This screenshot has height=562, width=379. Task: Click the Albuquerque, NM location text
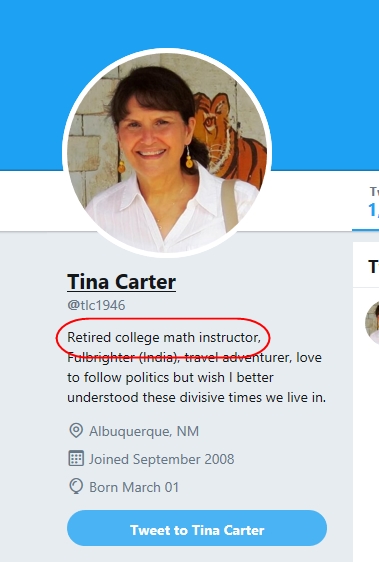point(144,431)
